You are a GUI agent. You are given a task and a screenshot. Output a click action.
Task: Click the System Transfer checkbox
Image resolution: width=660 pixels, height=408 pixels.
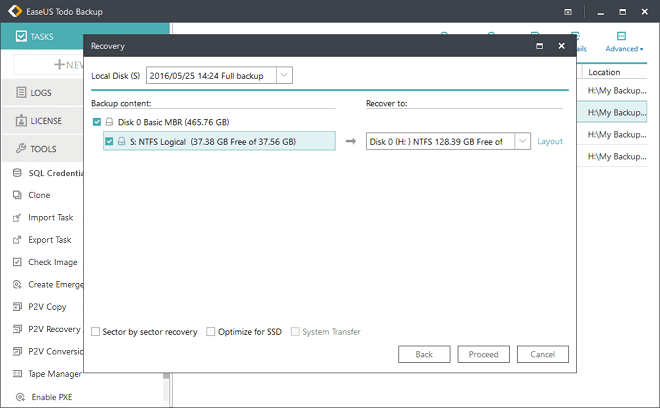coord(295,332)
